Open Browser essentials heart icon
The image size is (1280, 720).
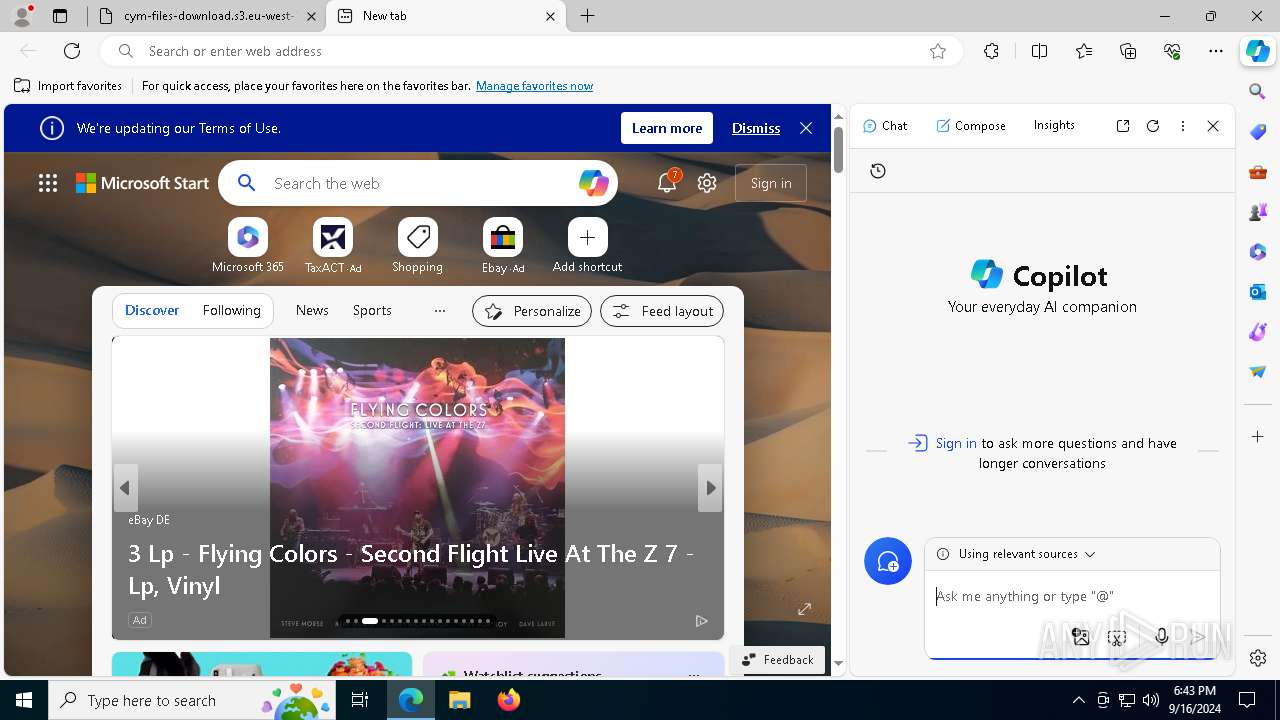click(x=1172, y=51)
